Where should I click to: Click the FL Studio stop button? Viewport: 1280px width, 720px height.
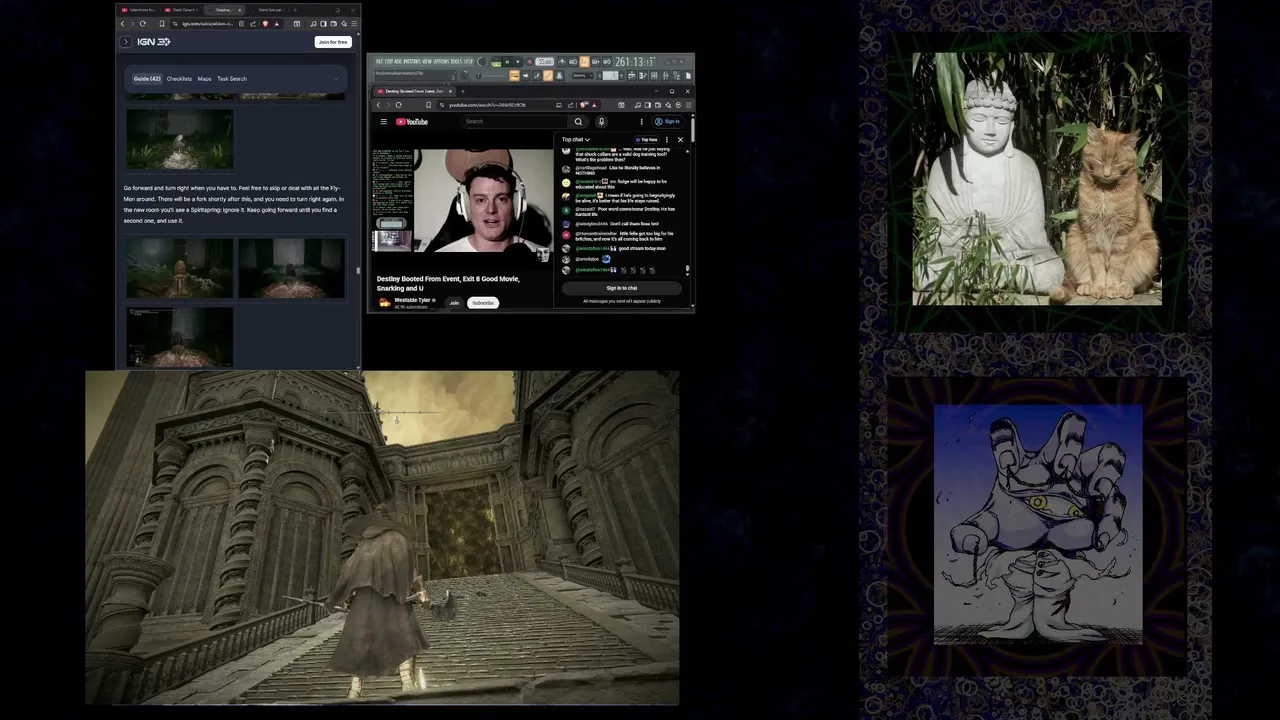pos(519,61)
